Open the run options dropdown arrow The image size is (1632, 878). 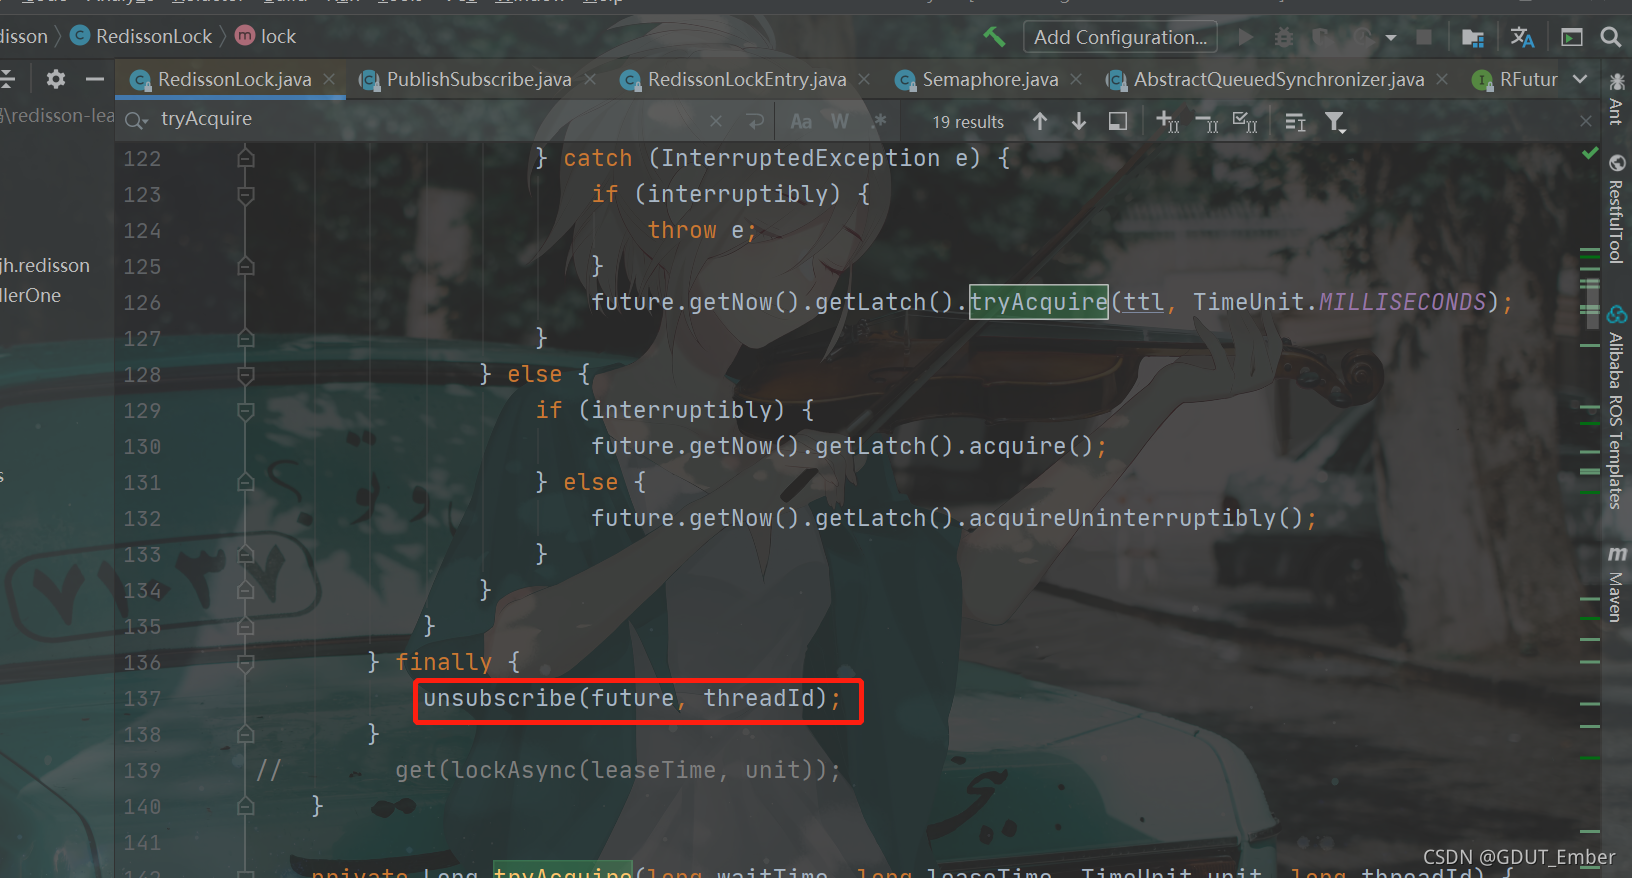1391,38
